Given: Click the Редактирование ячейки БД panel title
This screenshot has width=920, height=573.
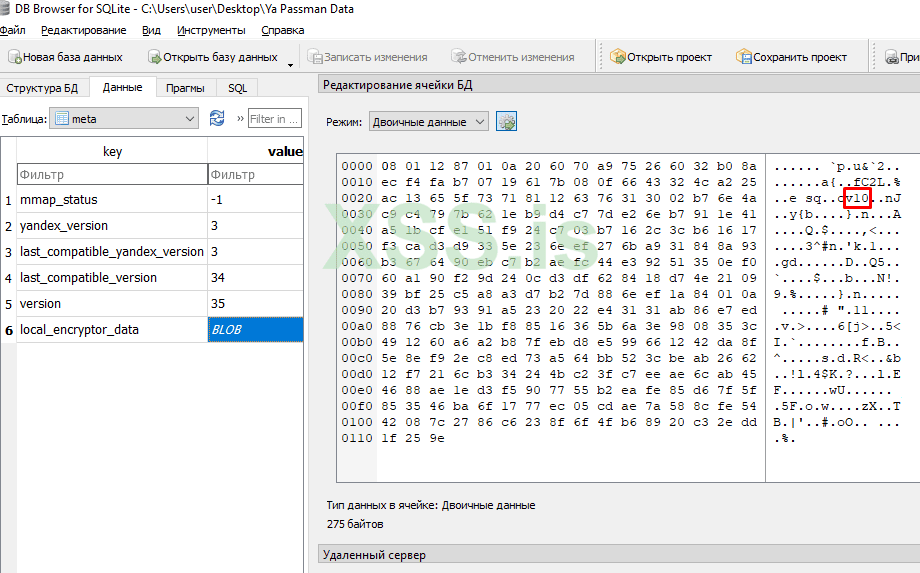Looking at the screenshot, I should click(397, 85).
